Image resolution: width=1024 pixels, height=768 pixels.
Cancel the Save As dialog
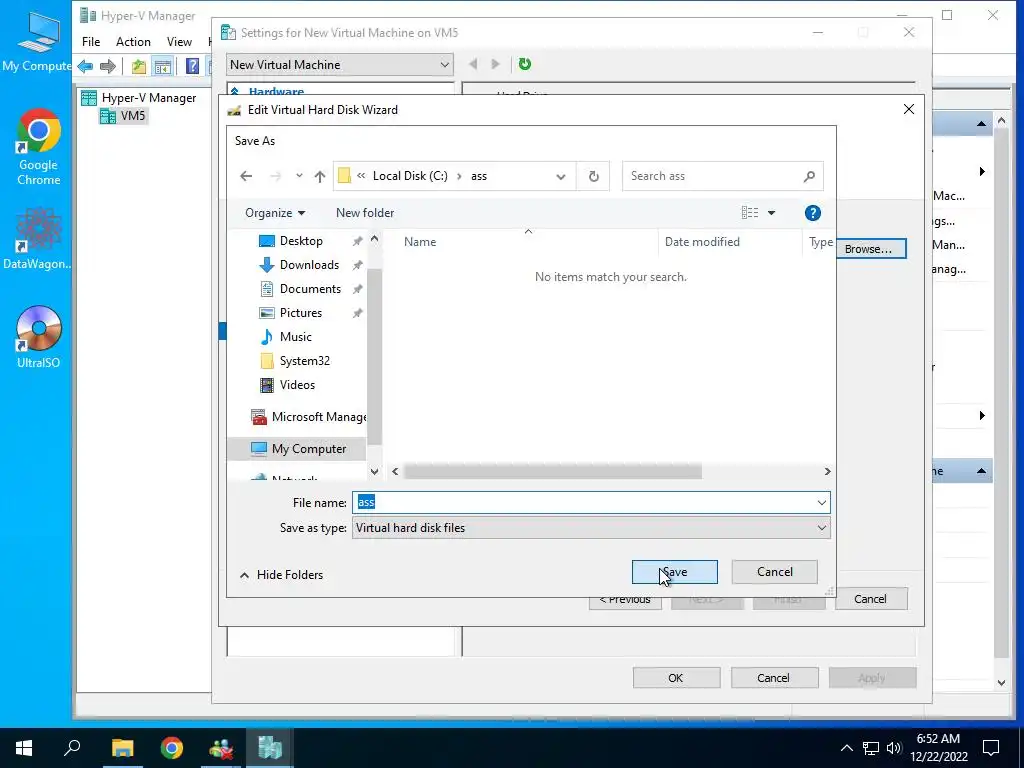[x=775, y=572]
